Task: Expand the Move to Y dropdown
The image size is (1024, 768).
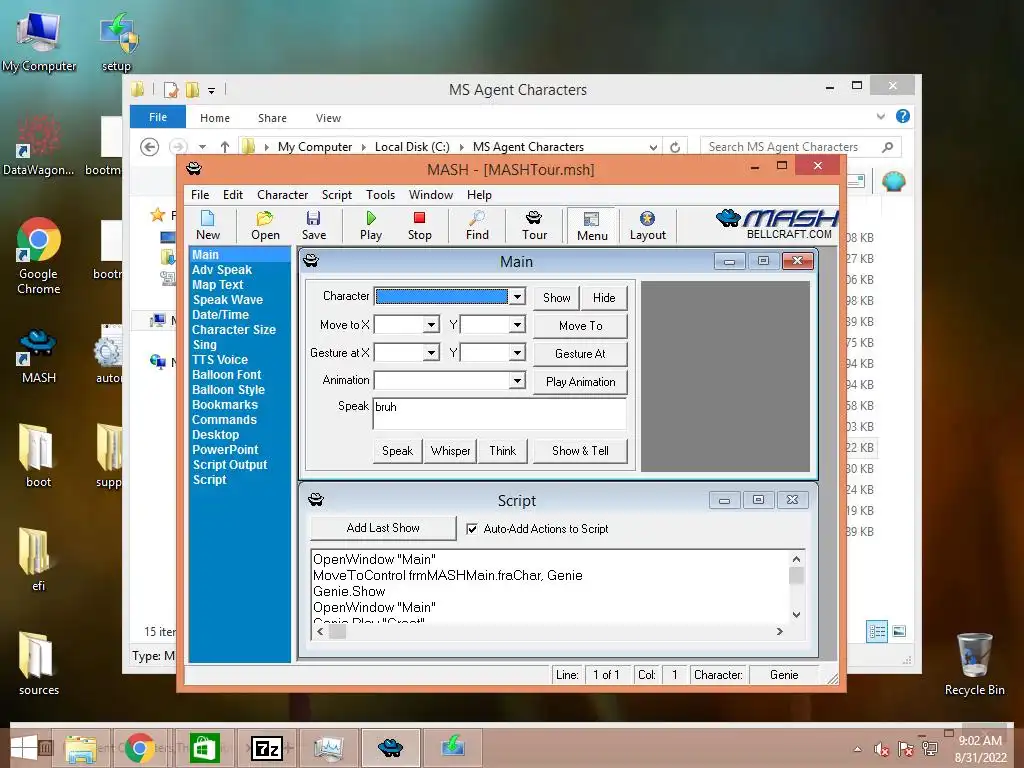Action: (517, 325)
